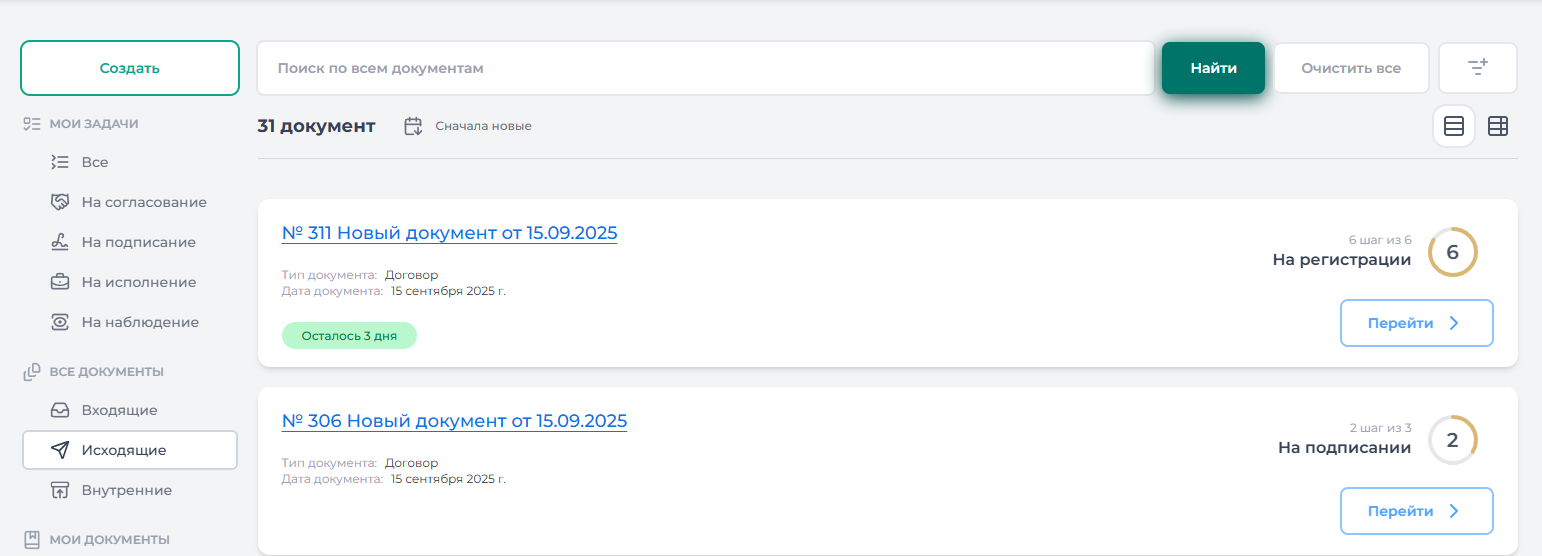Click the calendar sort icon

point(413,126)
